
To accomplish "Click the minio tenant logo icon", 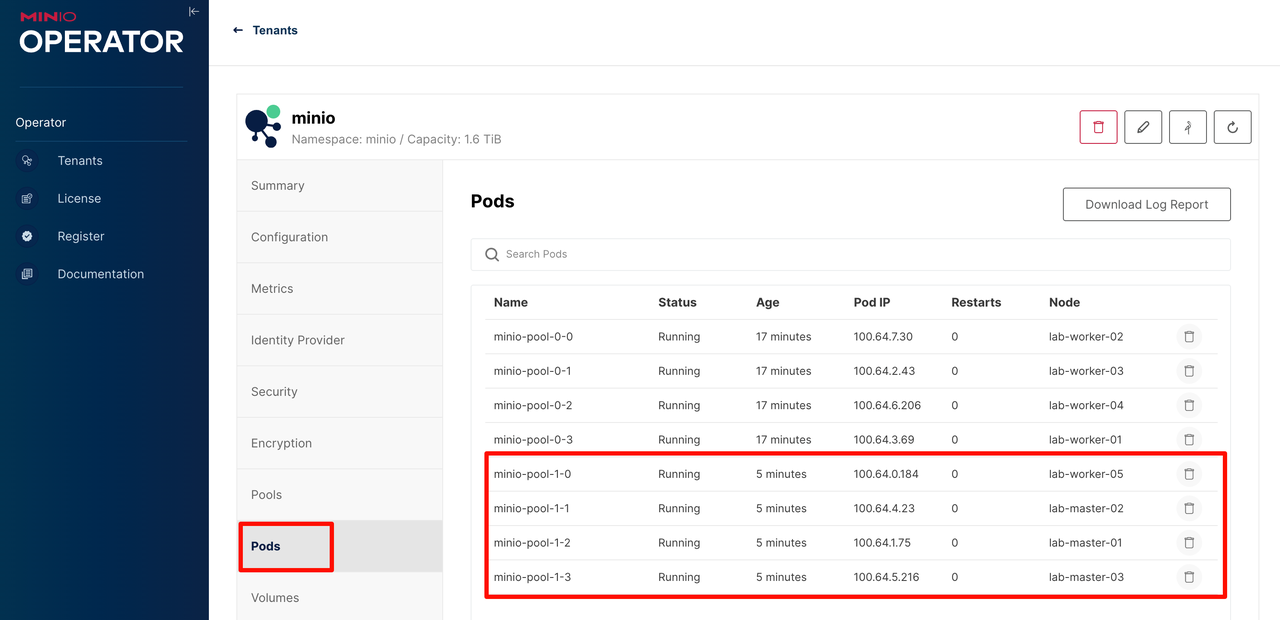I will point(263,127).
